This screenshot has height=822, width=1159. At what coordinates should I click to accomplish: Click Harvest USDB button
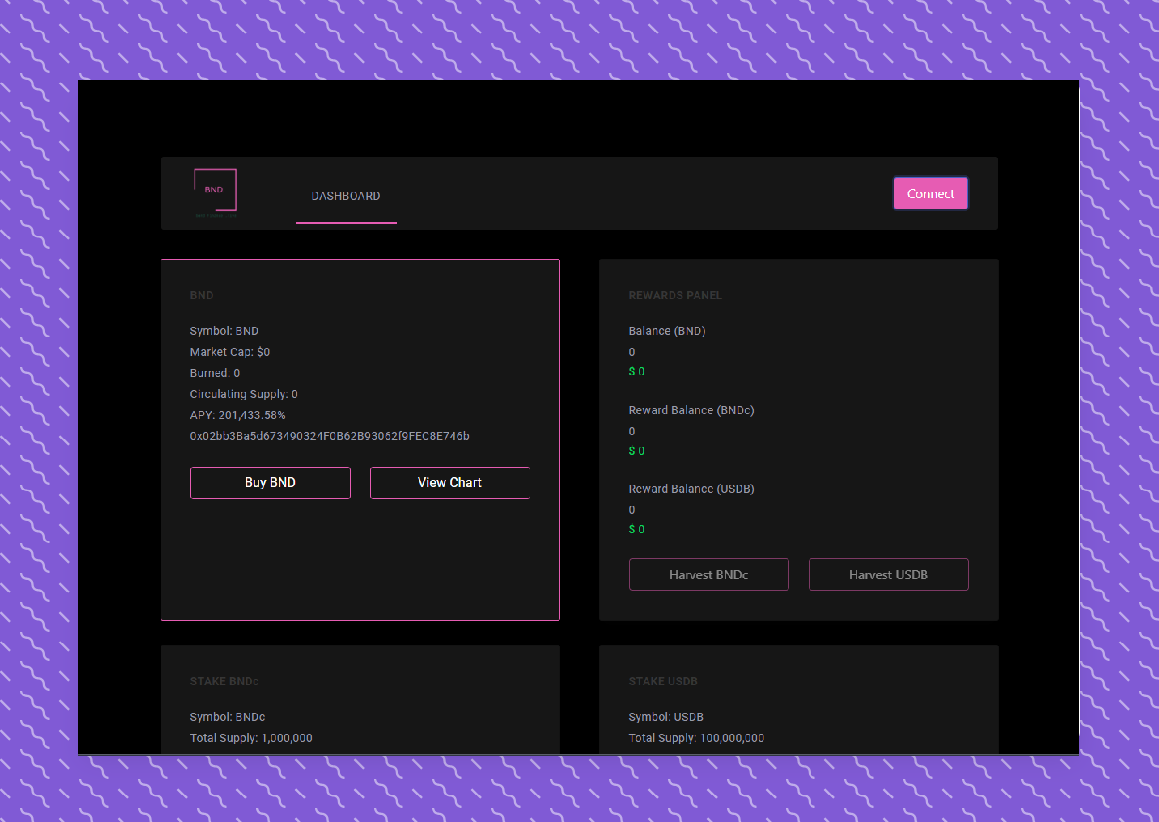click(x=888, y=575)
